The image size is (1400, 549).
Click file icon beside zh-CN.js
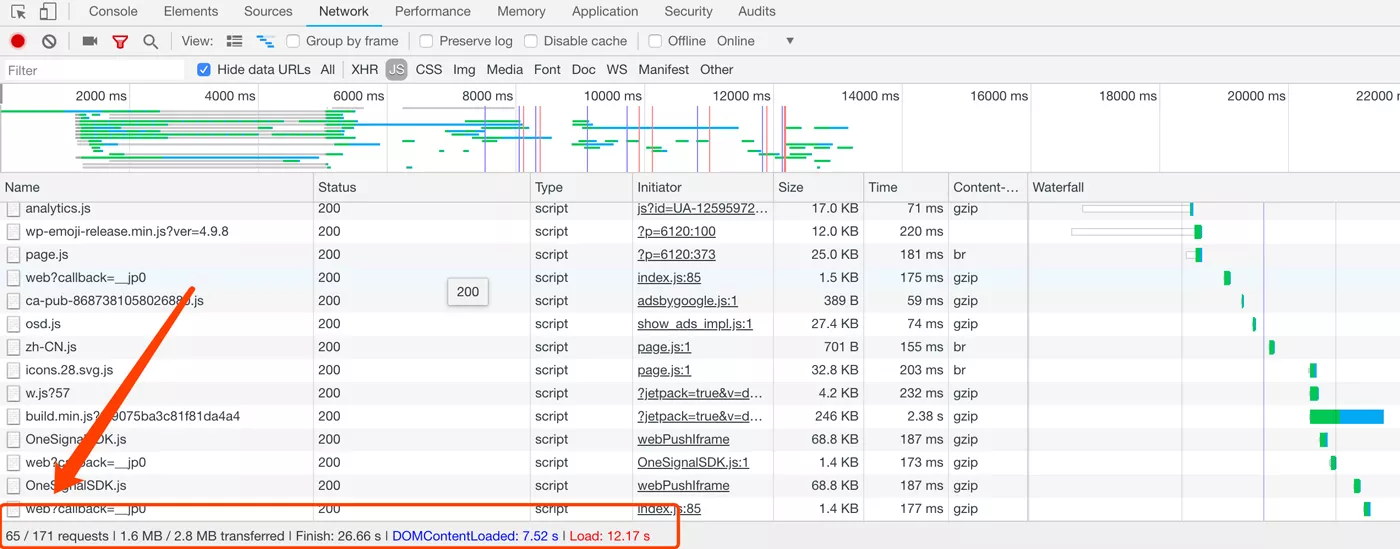pos(13,347)
